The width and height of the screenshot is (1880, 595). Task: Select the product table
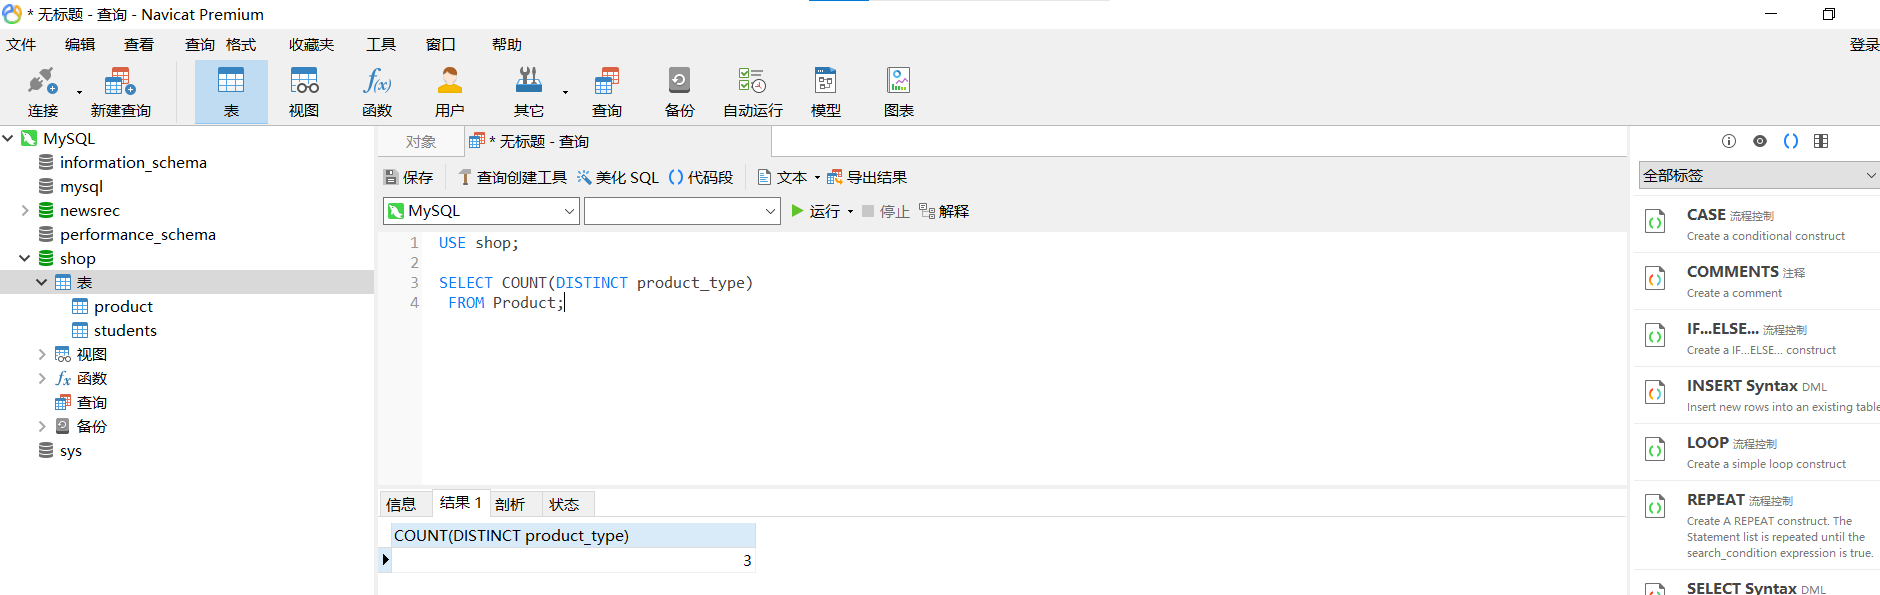tap(123, 306)
